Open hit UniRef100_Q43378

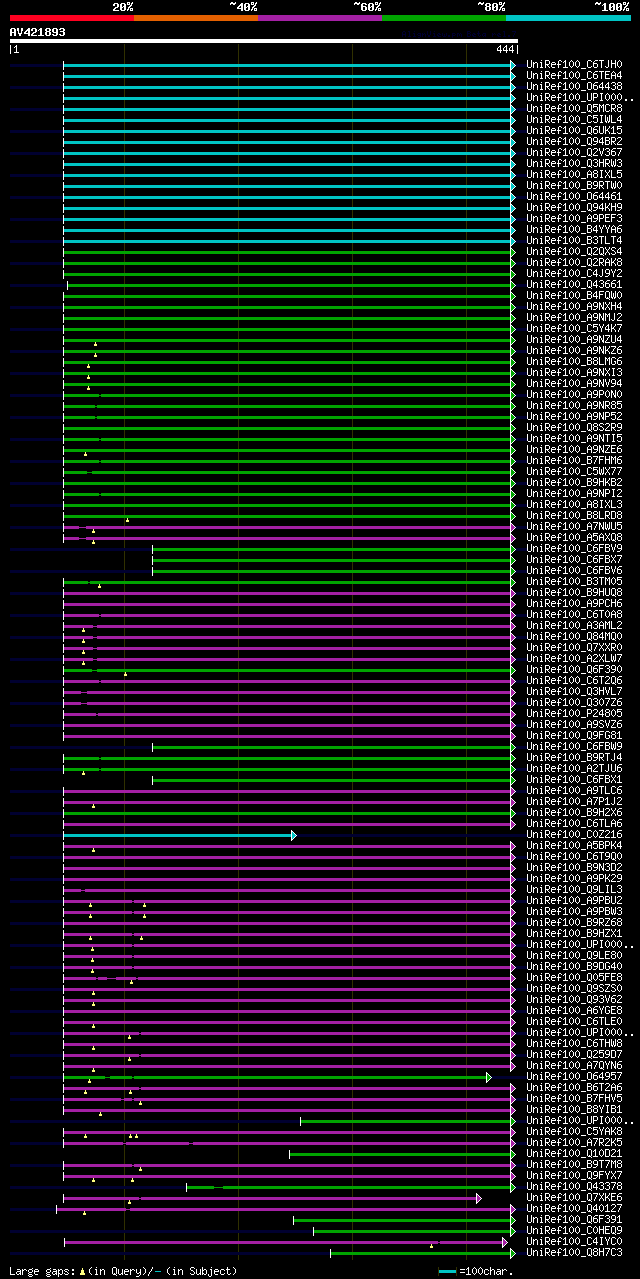tap(574, 1186)
